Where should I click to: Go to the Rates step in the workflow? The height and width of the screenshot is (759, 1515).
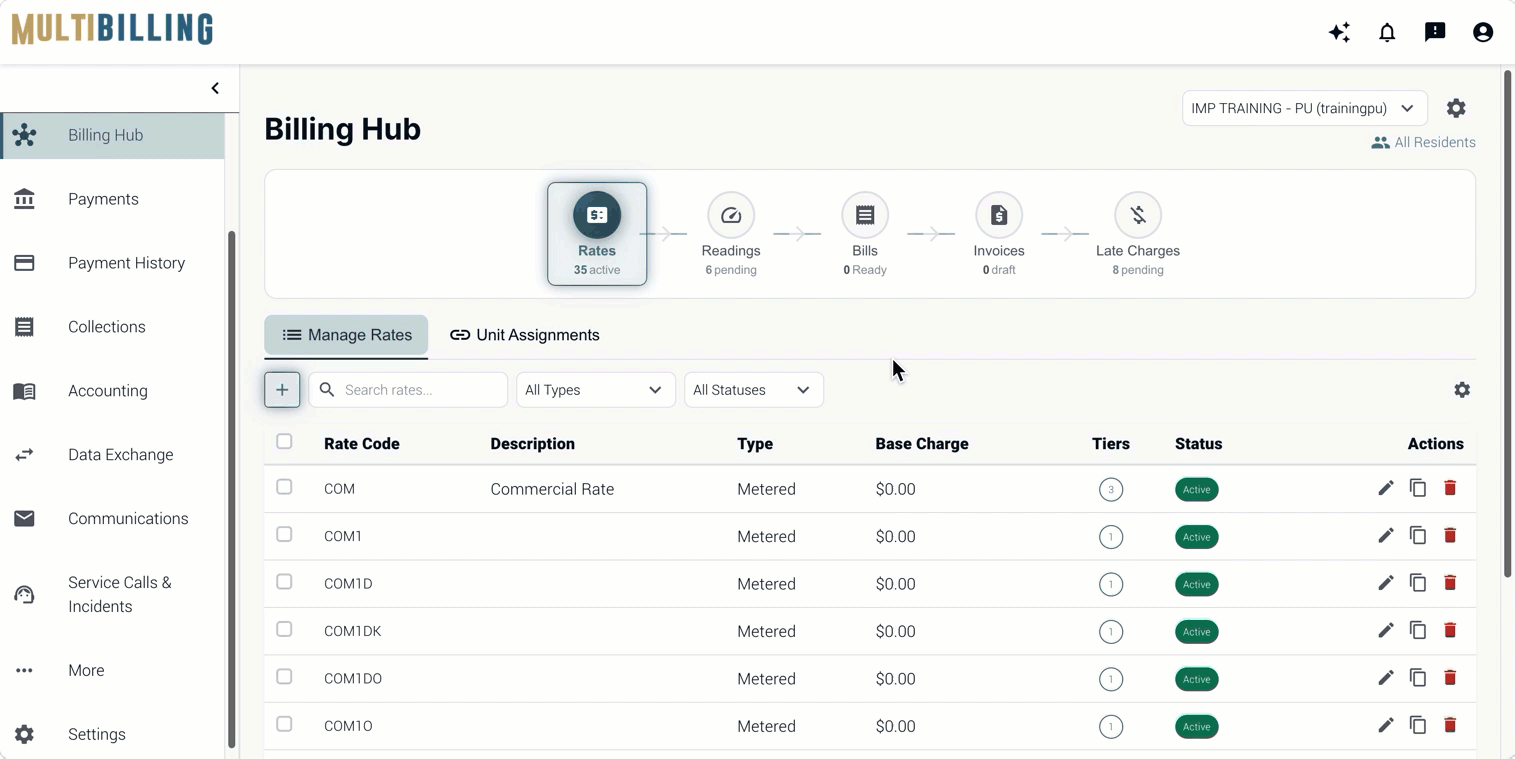[597, 233]
